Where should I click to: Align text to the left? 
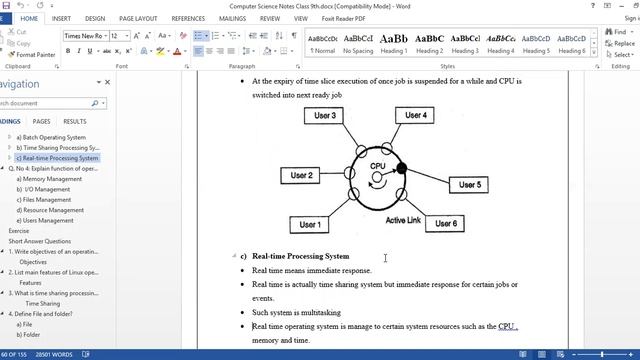[198, 51]
